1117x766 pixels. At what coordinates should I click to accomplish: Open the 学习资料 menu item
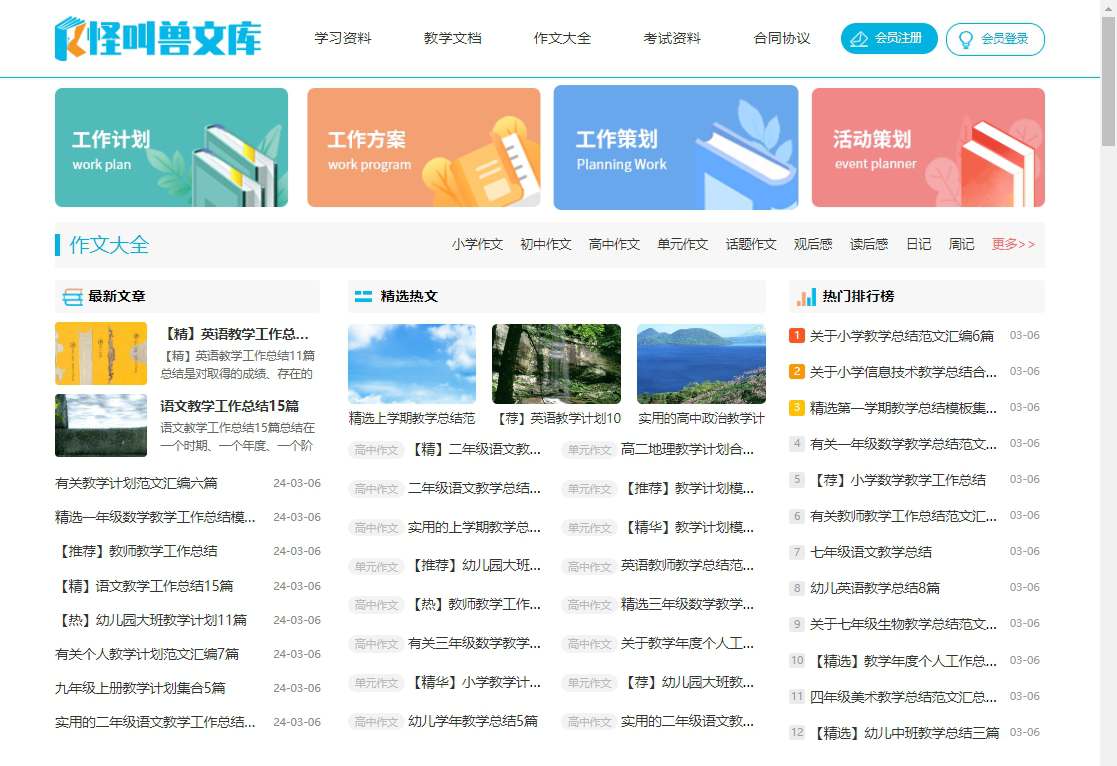click(x=343, y=39)
